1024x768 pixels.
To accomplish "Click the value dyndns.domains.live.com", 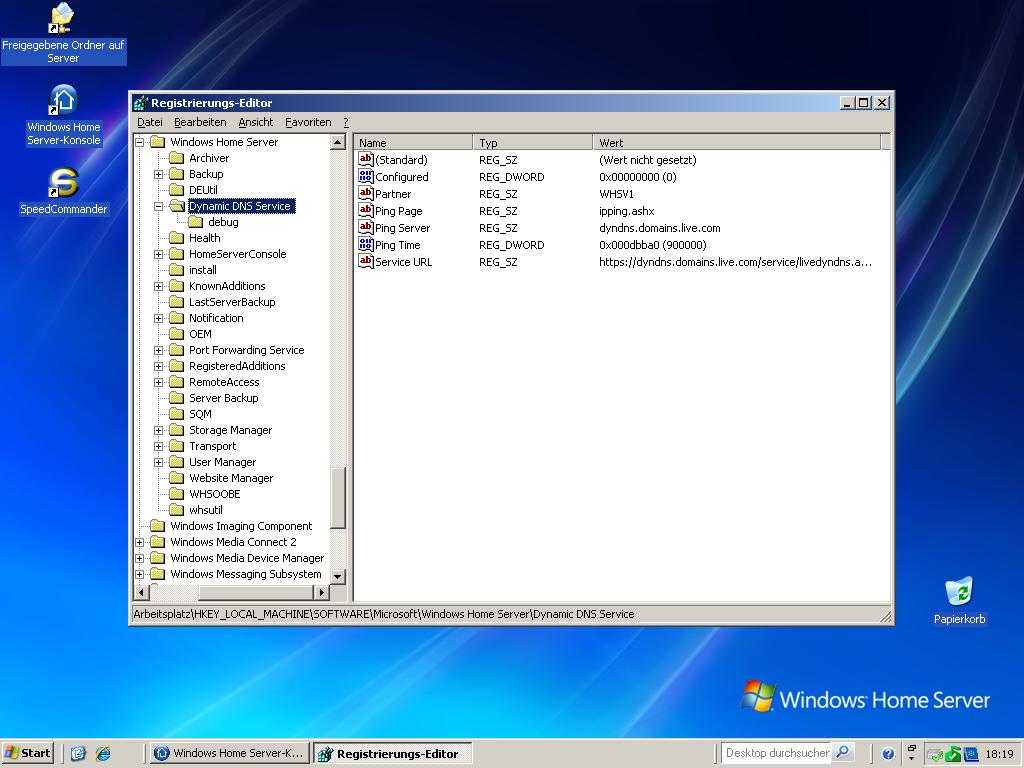I will click(x=660, y=228).
